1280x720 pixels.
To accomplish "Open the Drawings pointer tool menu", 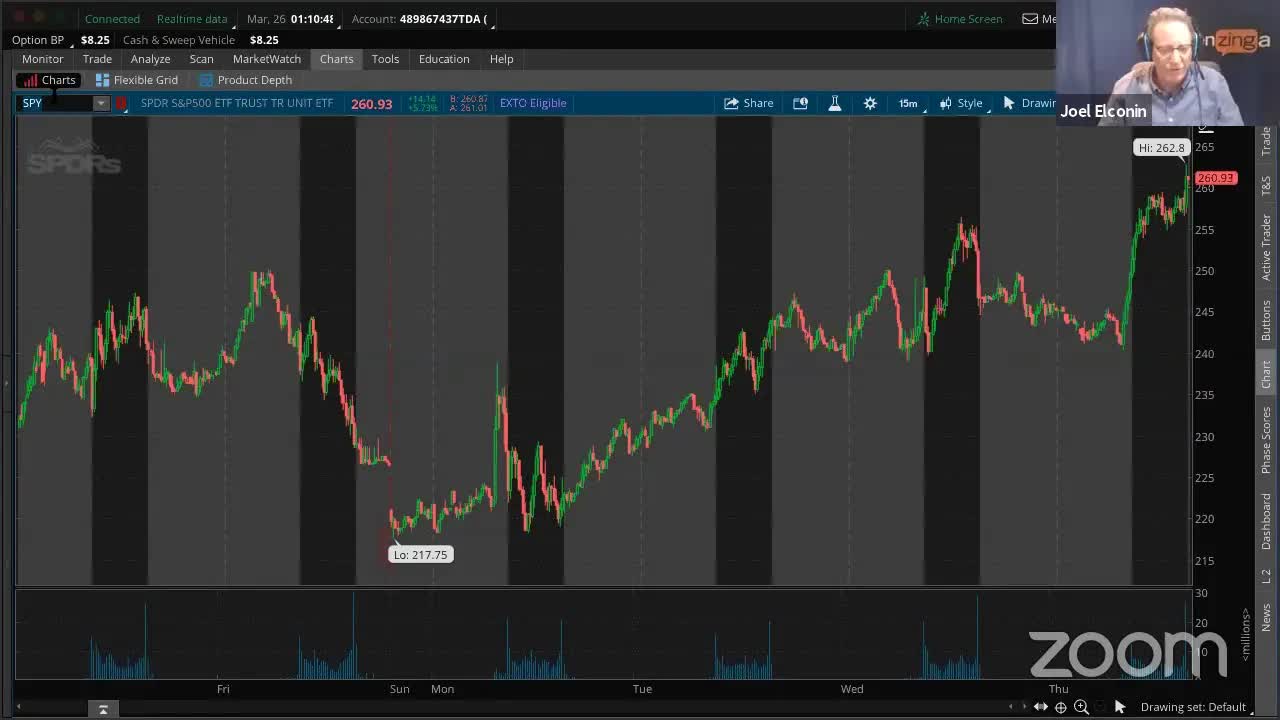I will [x=1028, y=103].
